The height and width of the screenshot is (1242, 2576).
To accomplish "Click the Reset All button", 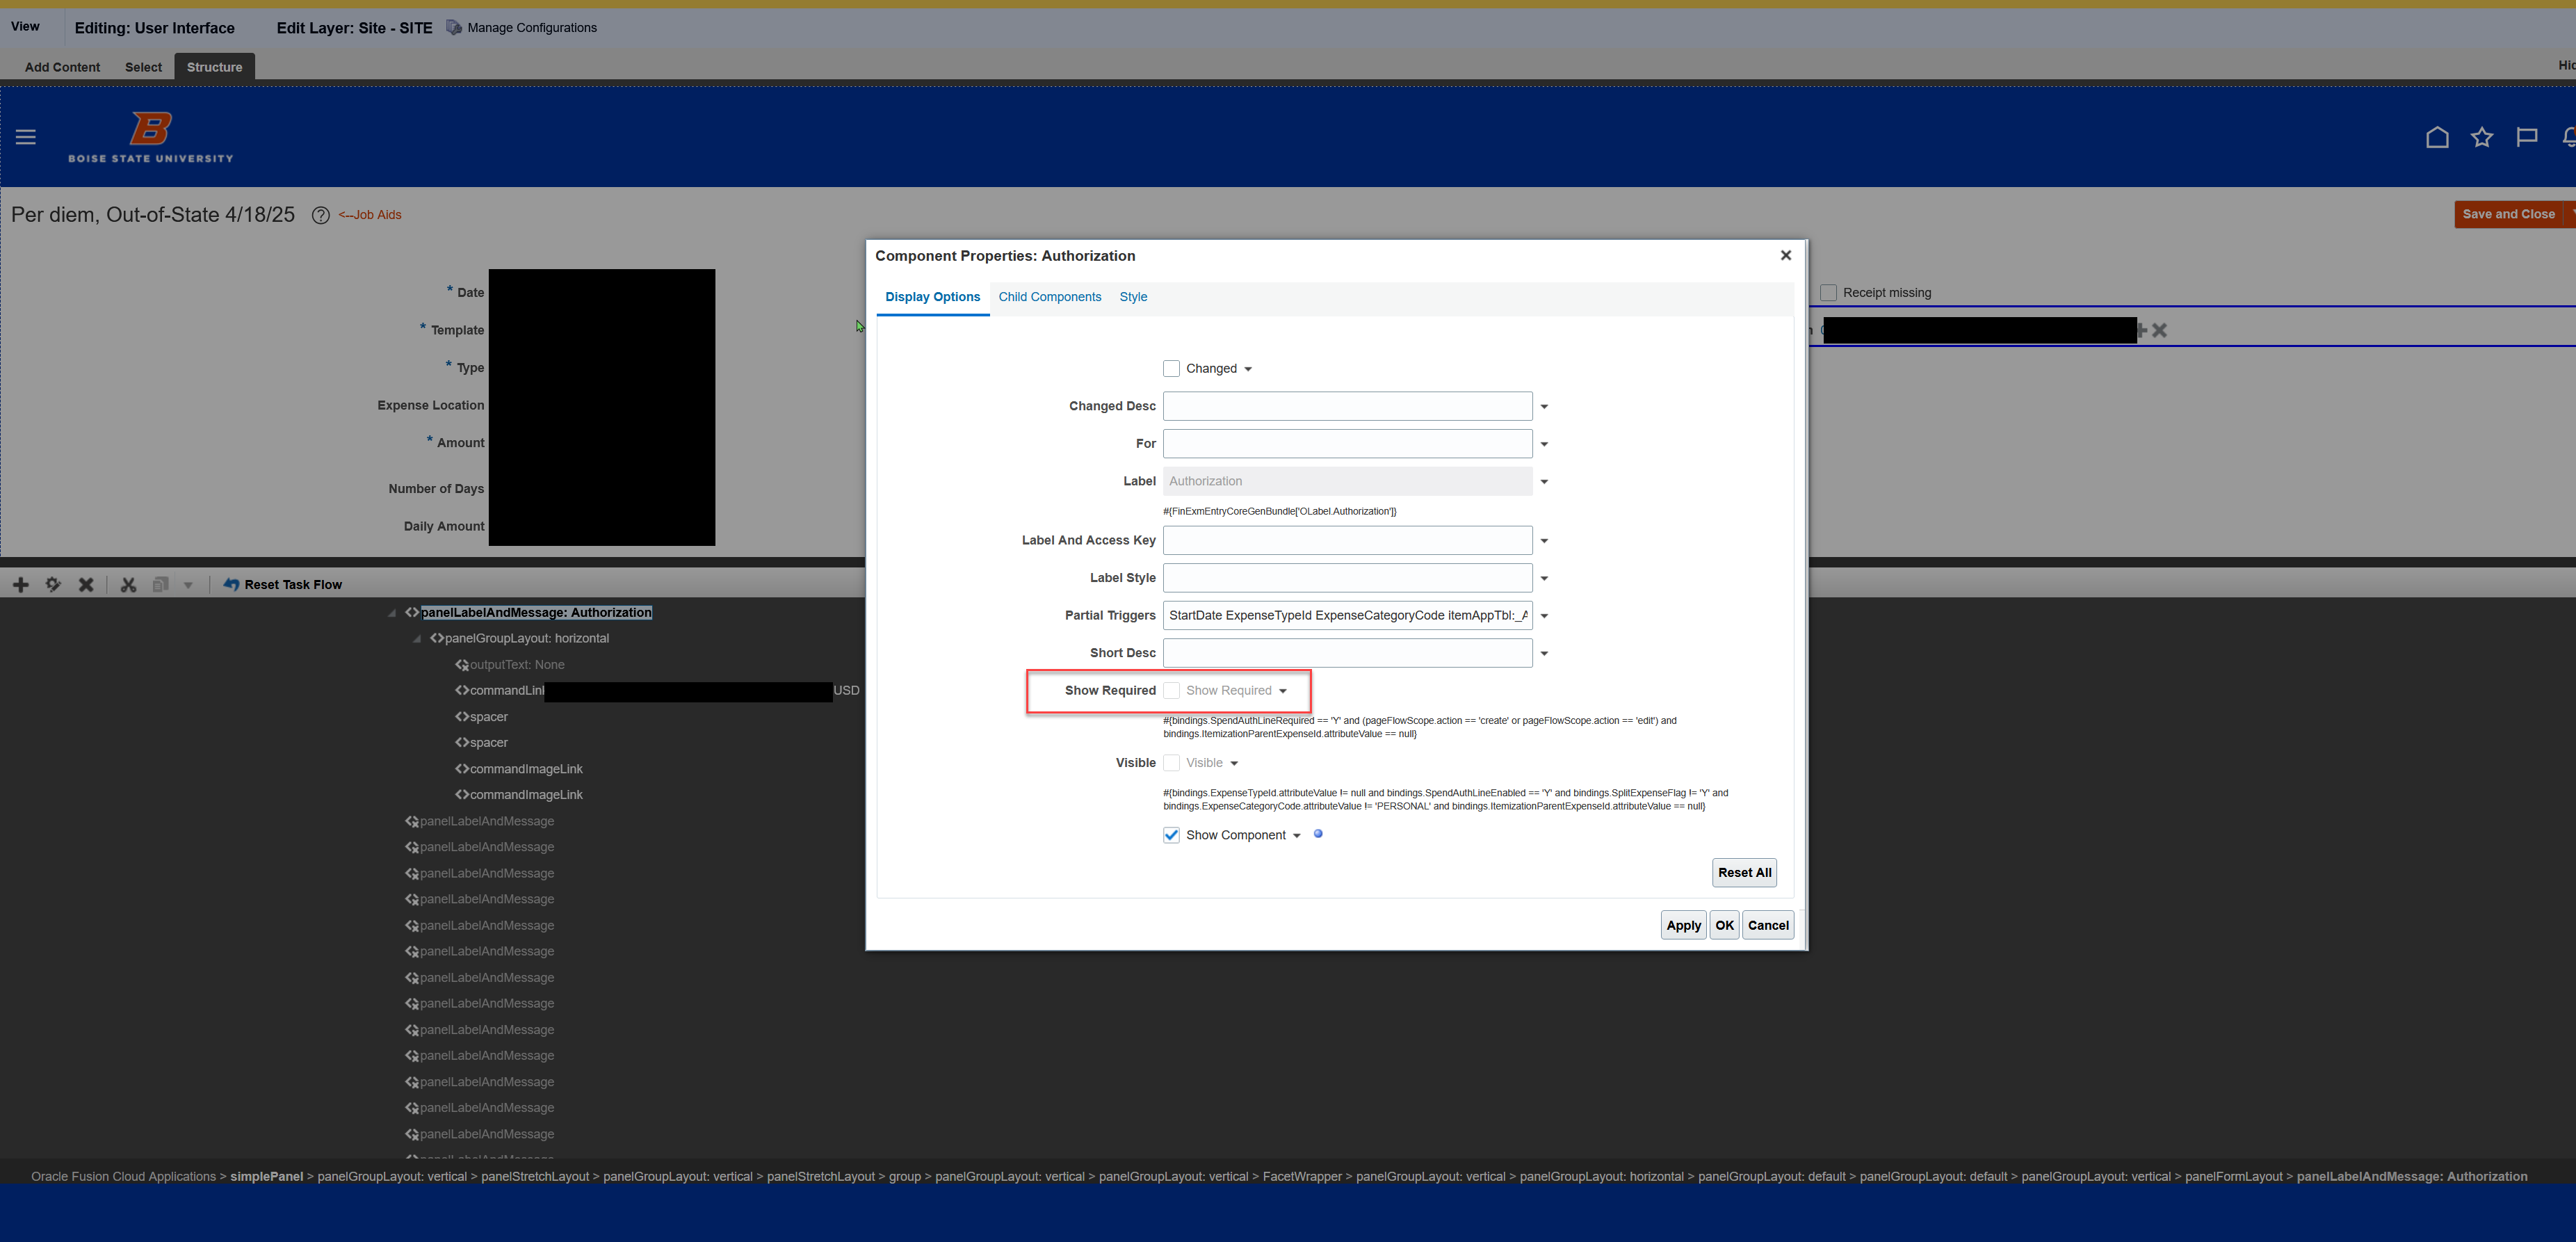I will click(1745, 873).
